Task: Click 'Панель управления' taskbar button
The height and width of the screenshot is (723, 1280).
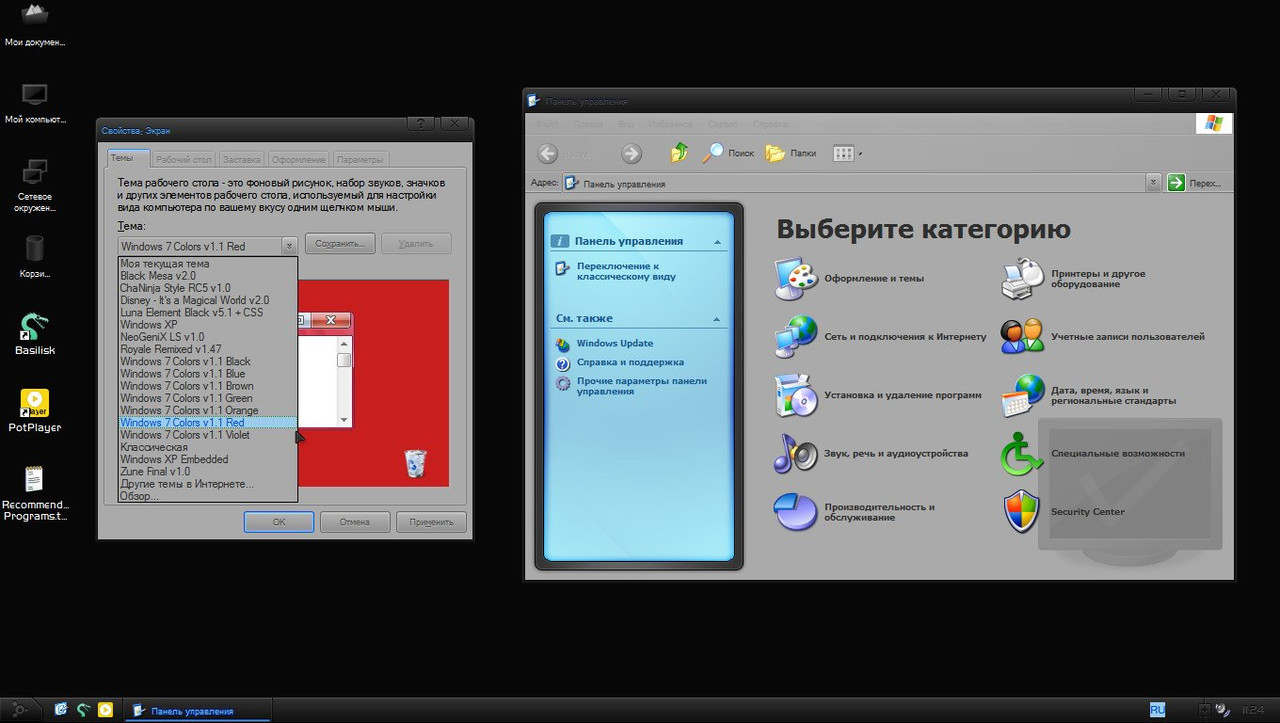Action: (198, 711)
